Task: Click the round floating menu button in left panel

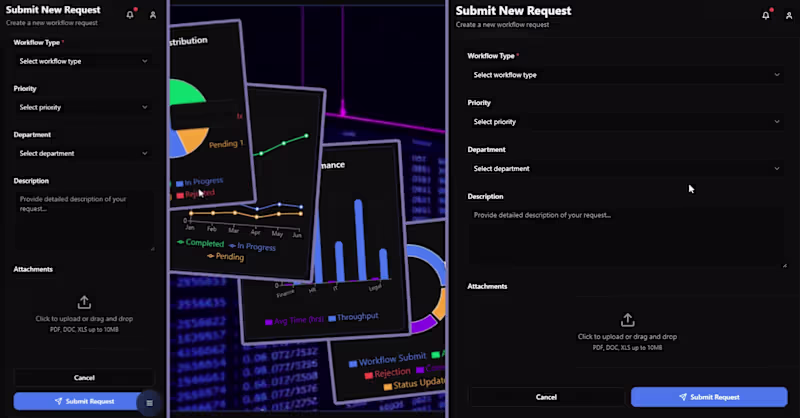Action: click(149, 403)
